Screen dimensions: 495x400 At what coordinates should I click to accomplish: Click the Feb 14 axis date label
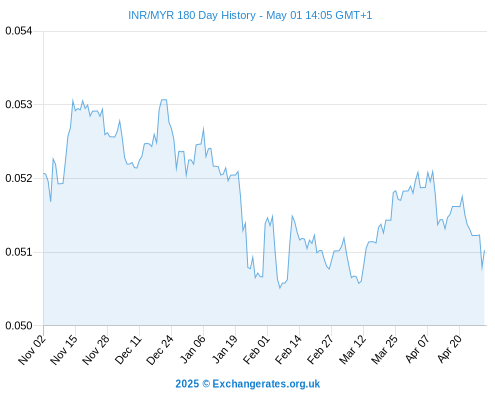coord(288,350)
